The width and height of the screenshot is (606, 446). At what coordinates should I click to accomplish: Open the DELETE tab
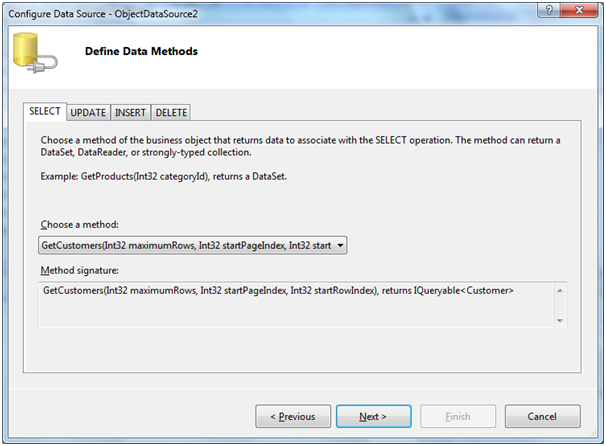(x=171, y=112)
